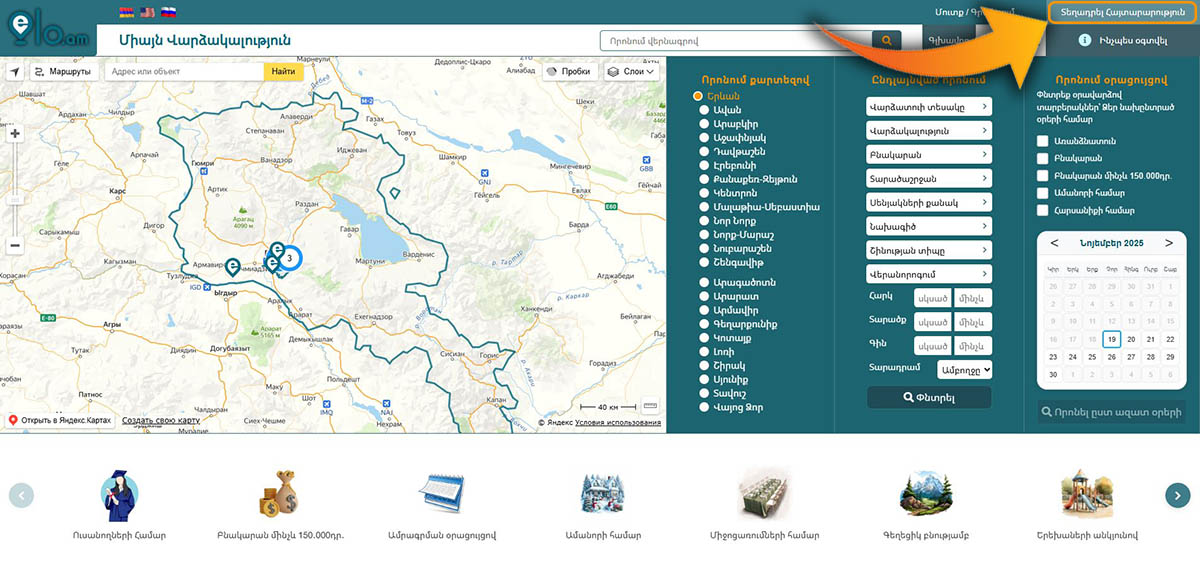The height and width of the screenshot is (564, 1200).
Task: Open the Условия использования link
Action: (618, 423)
